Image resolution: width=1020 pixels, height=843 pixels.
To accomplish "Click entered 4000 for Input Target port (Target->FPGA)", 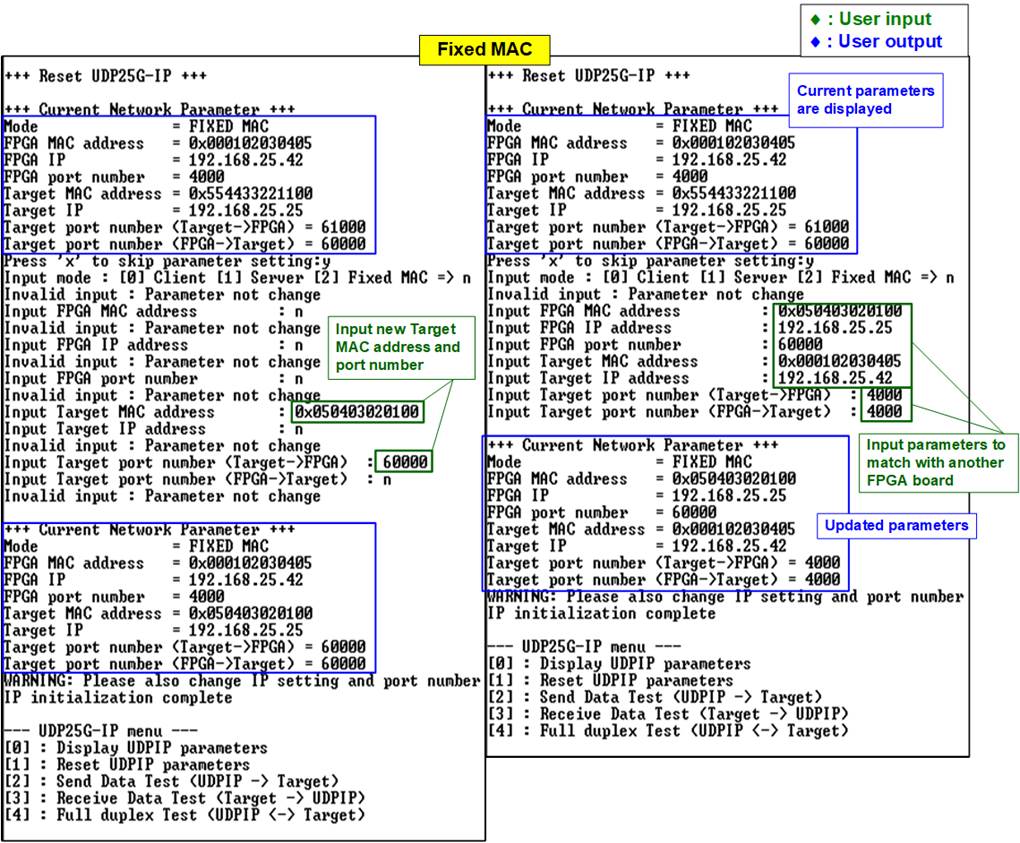I will 885,395.
